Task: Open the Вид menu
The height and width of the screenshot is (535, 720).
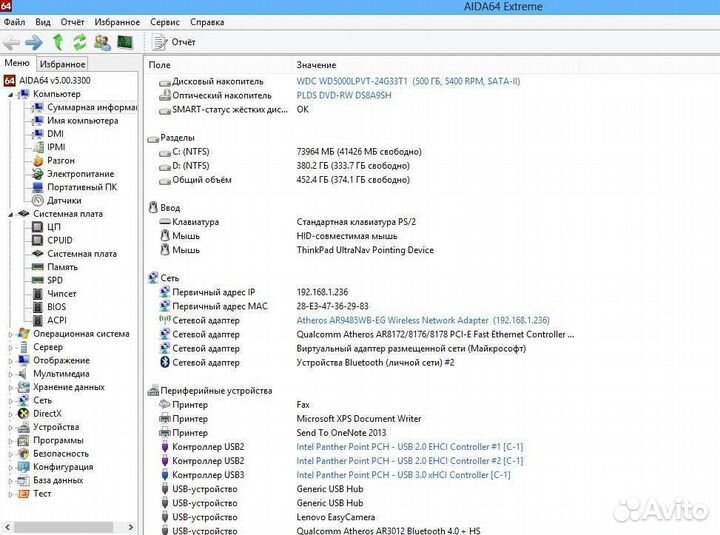Action: click(x=43, y=22)
